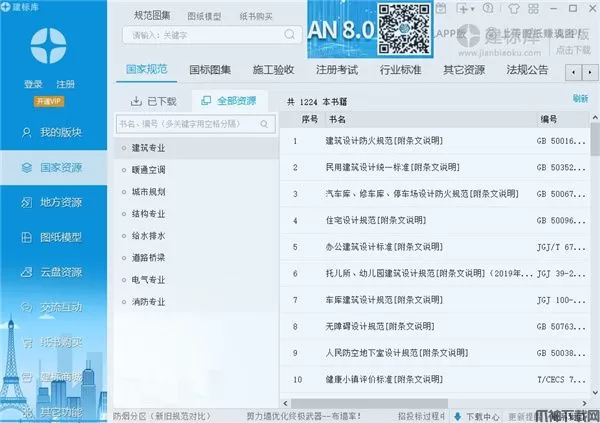Click the calendar sign-in icon in title bar

coord(441,8)
